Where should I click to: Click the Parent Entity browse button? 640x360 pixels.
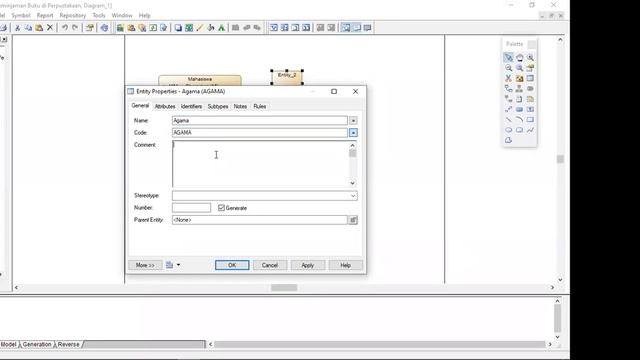click(x=353, y=220)
